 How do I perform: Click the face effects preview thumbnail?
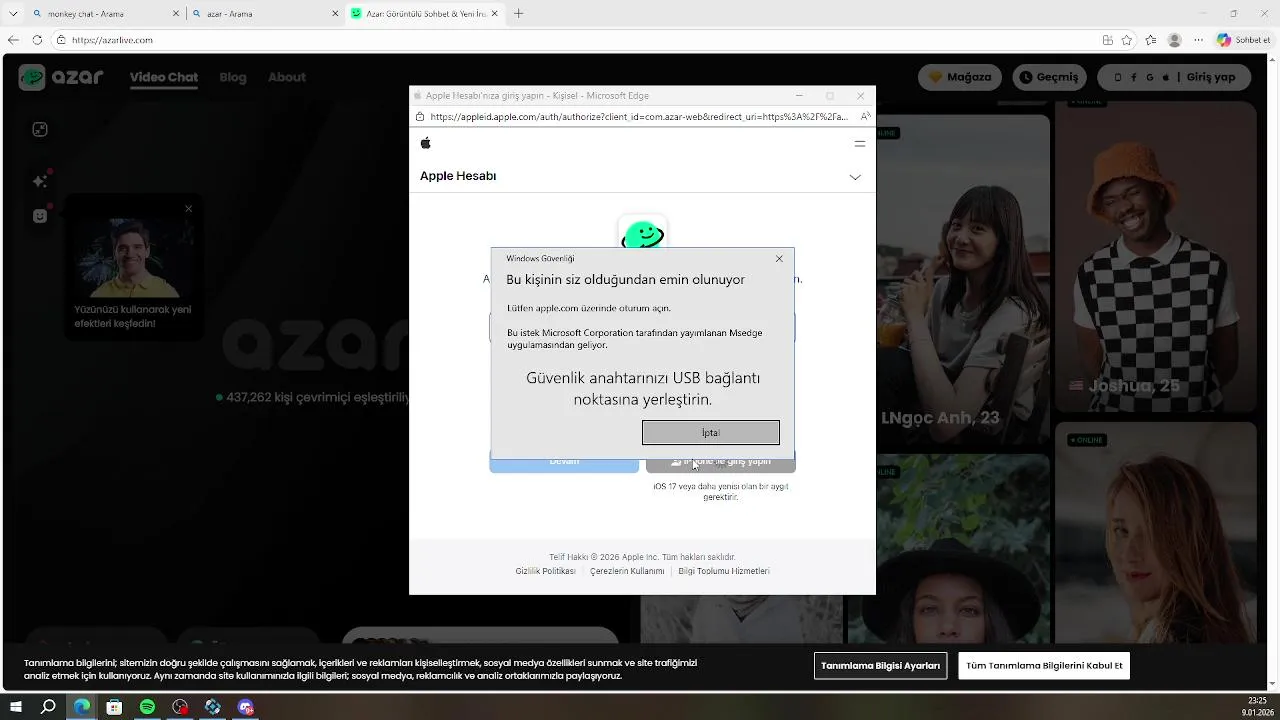pos(133,258)
